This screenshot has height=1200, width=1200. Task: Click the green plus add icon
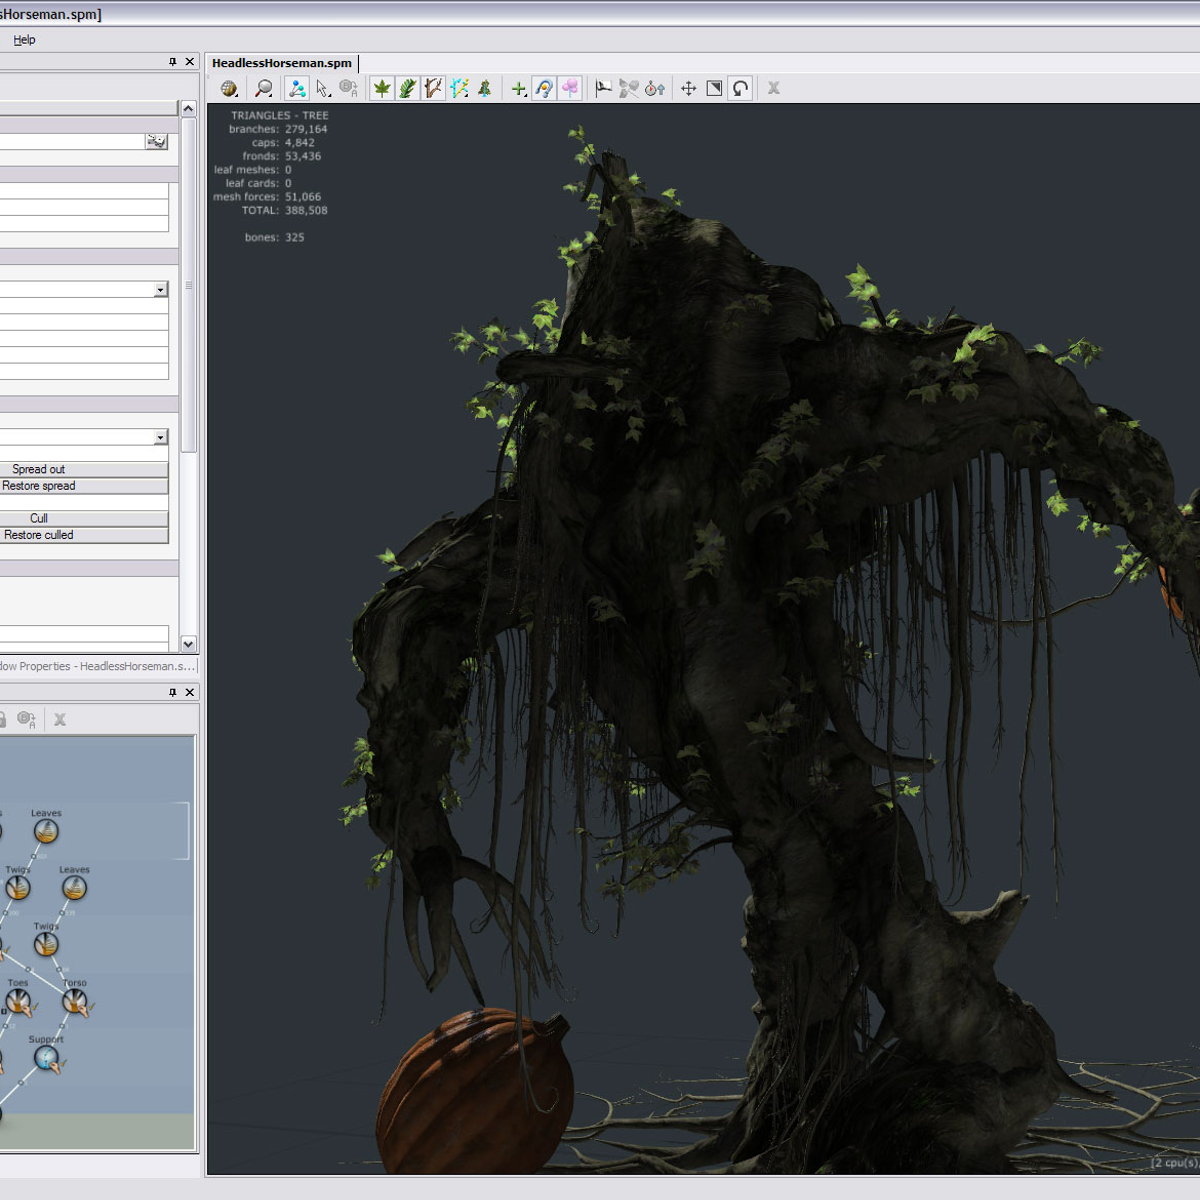pyautogui.click(x=518, y=88)
